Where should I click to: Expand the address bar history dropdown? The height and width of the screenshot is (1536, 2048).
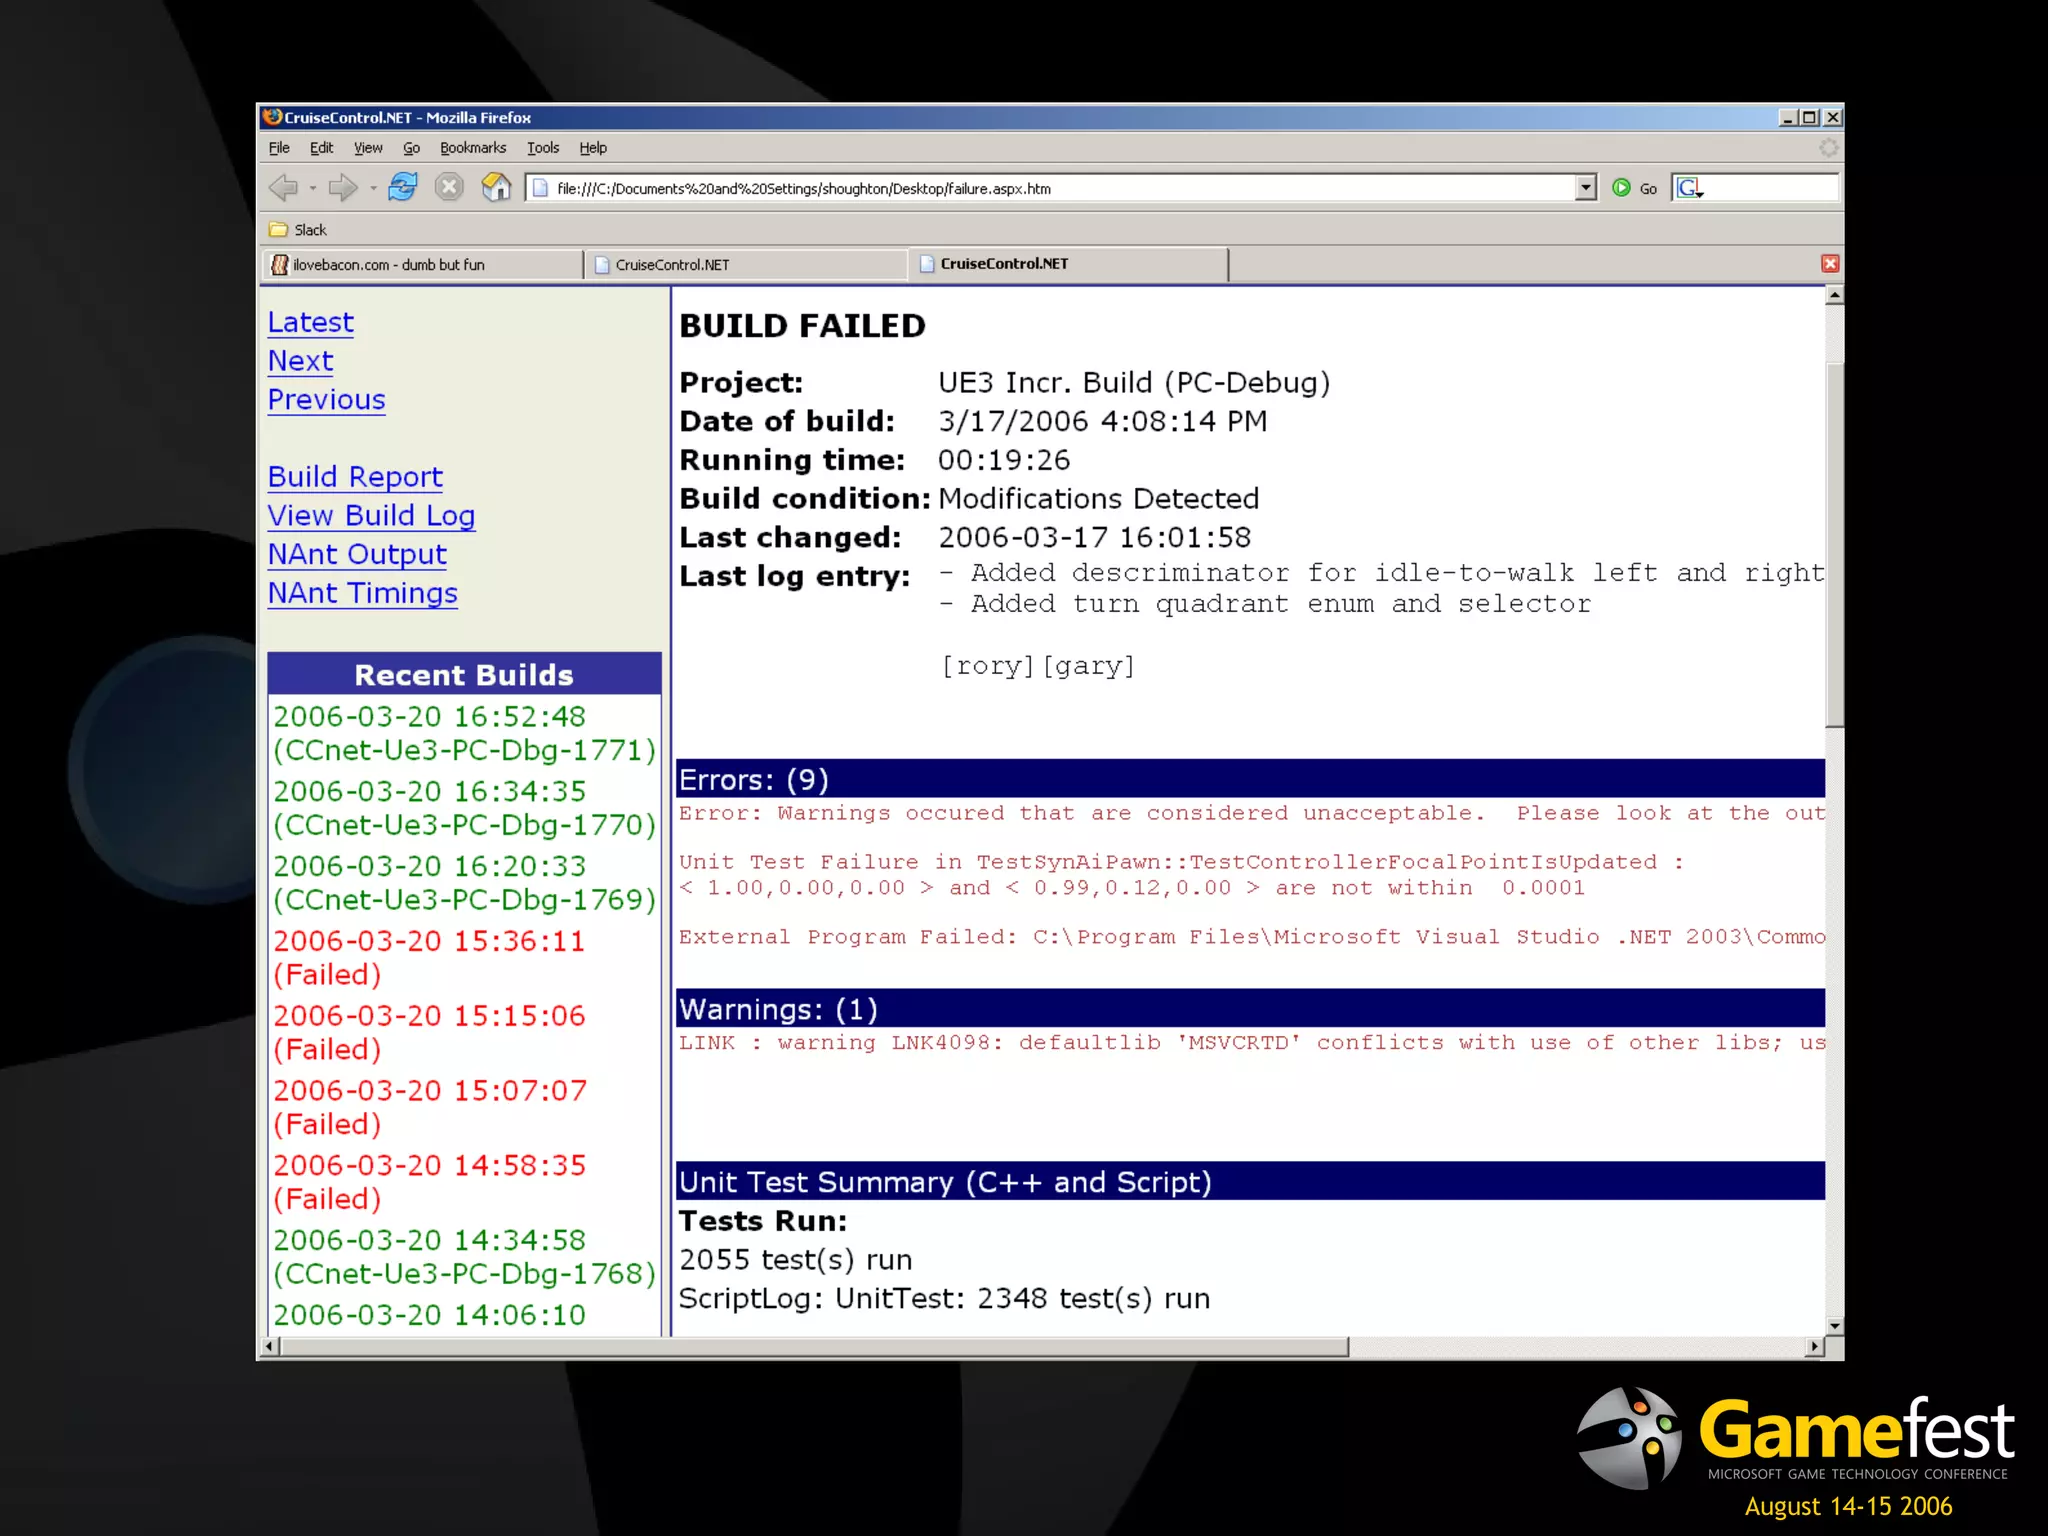coord(1585,188)
